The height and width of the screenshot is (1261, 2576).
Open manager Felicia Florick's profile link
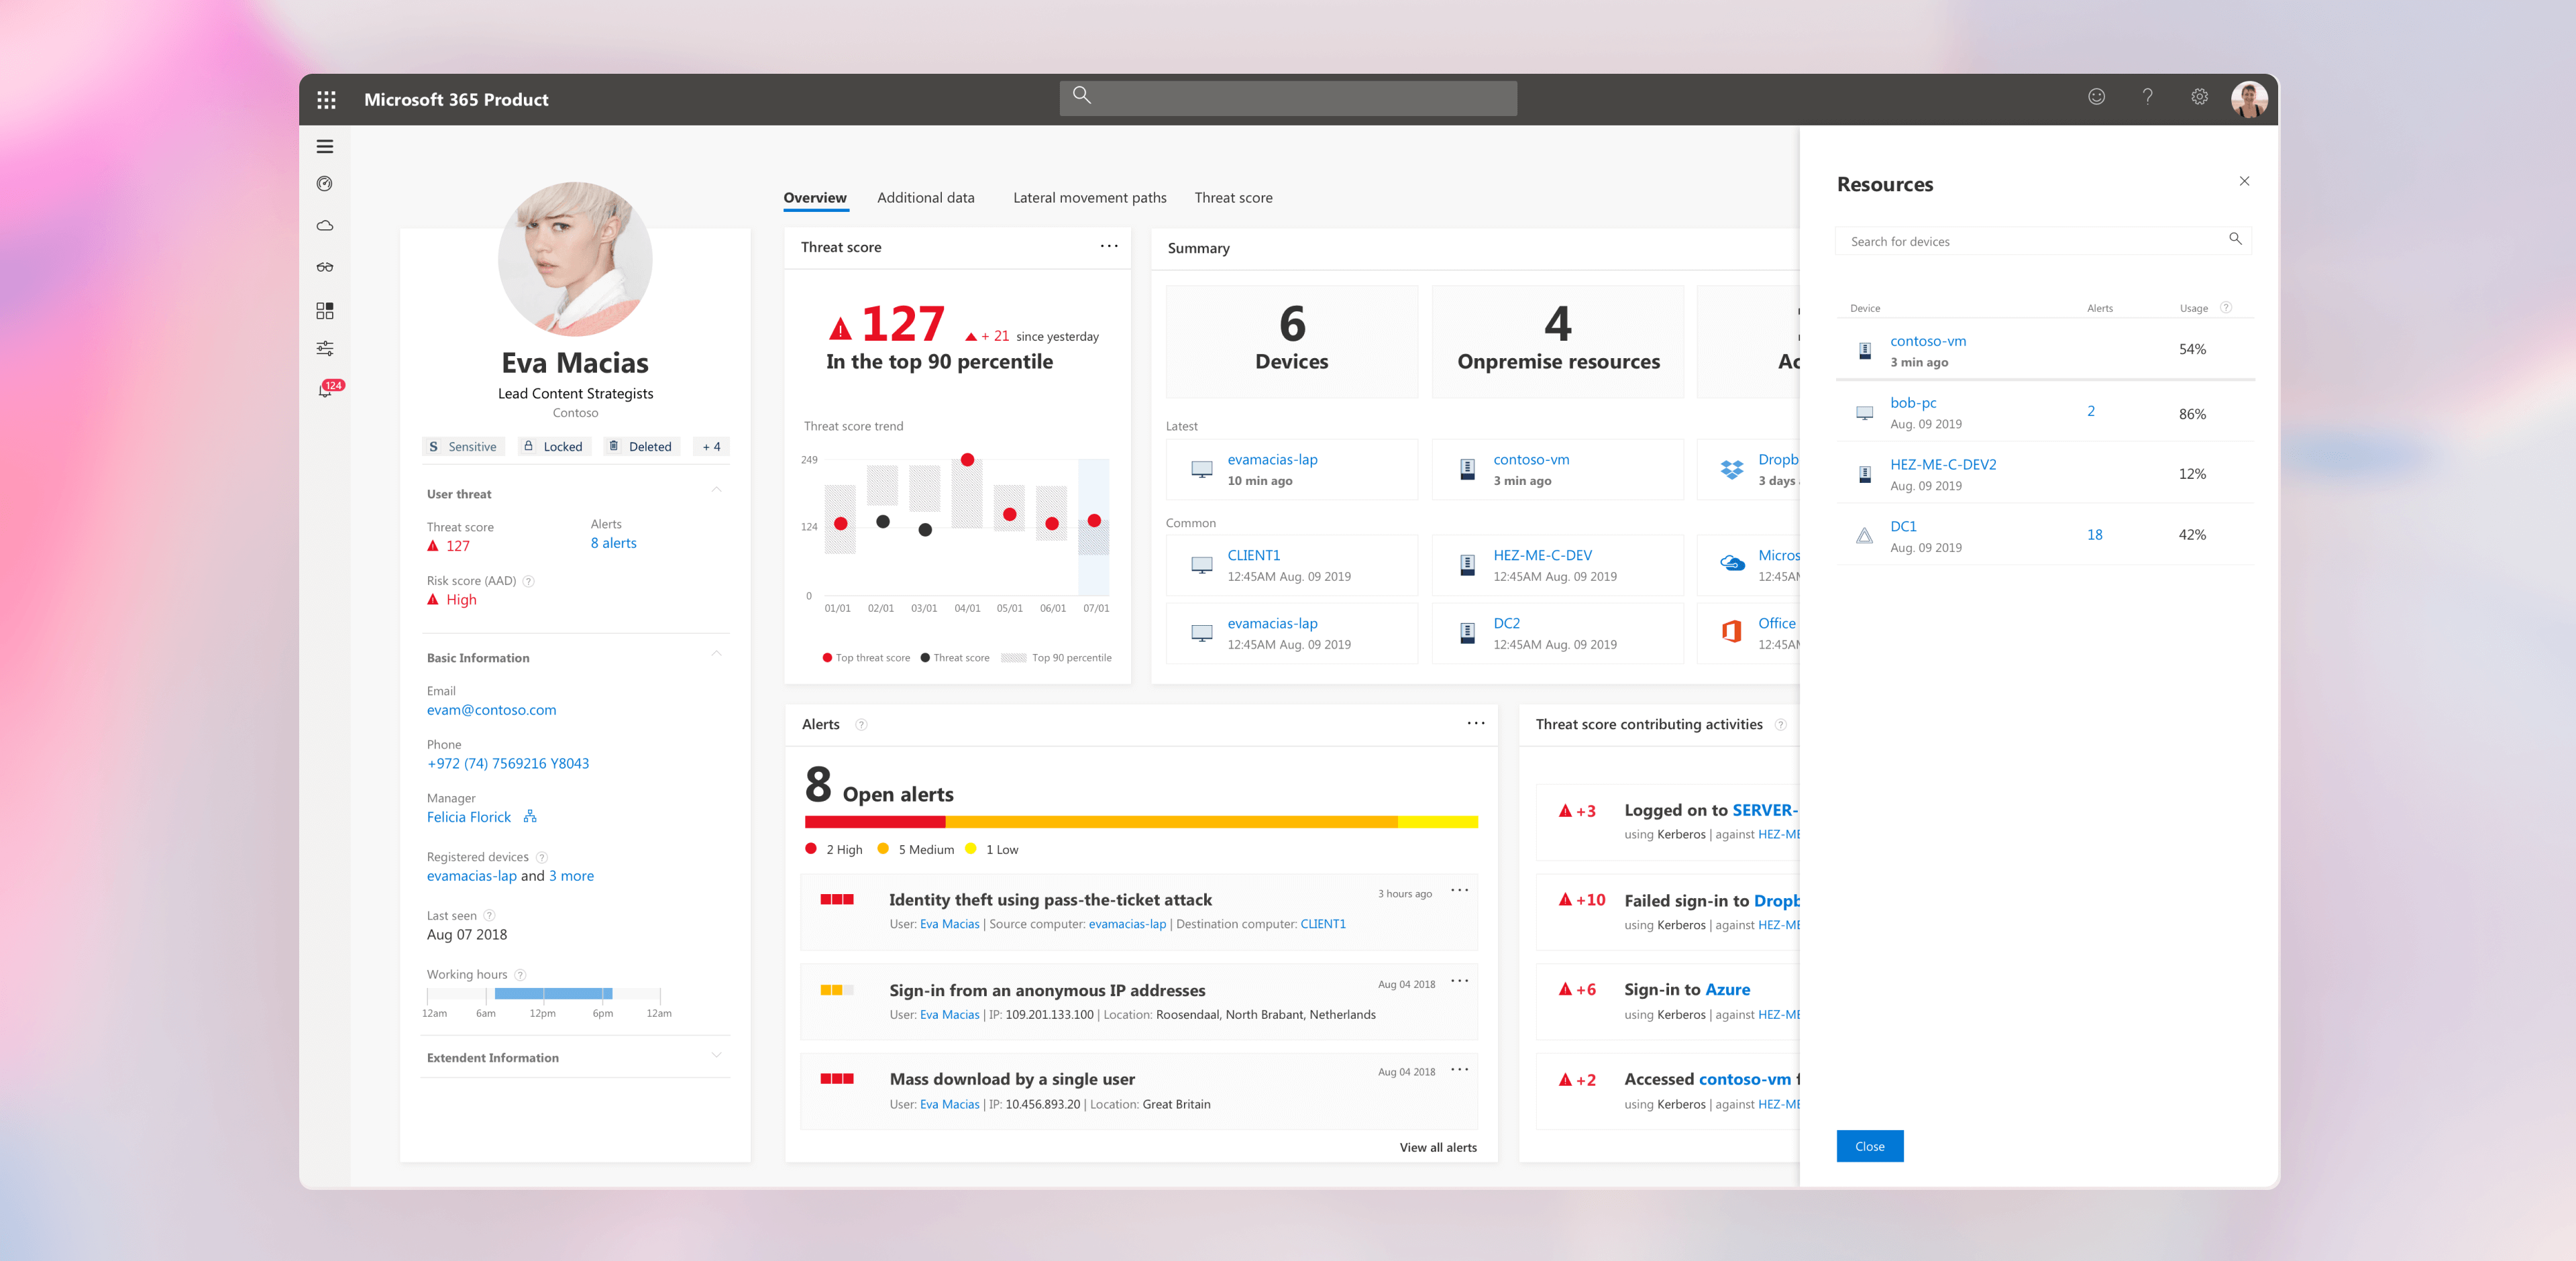[x=468, y=817]
